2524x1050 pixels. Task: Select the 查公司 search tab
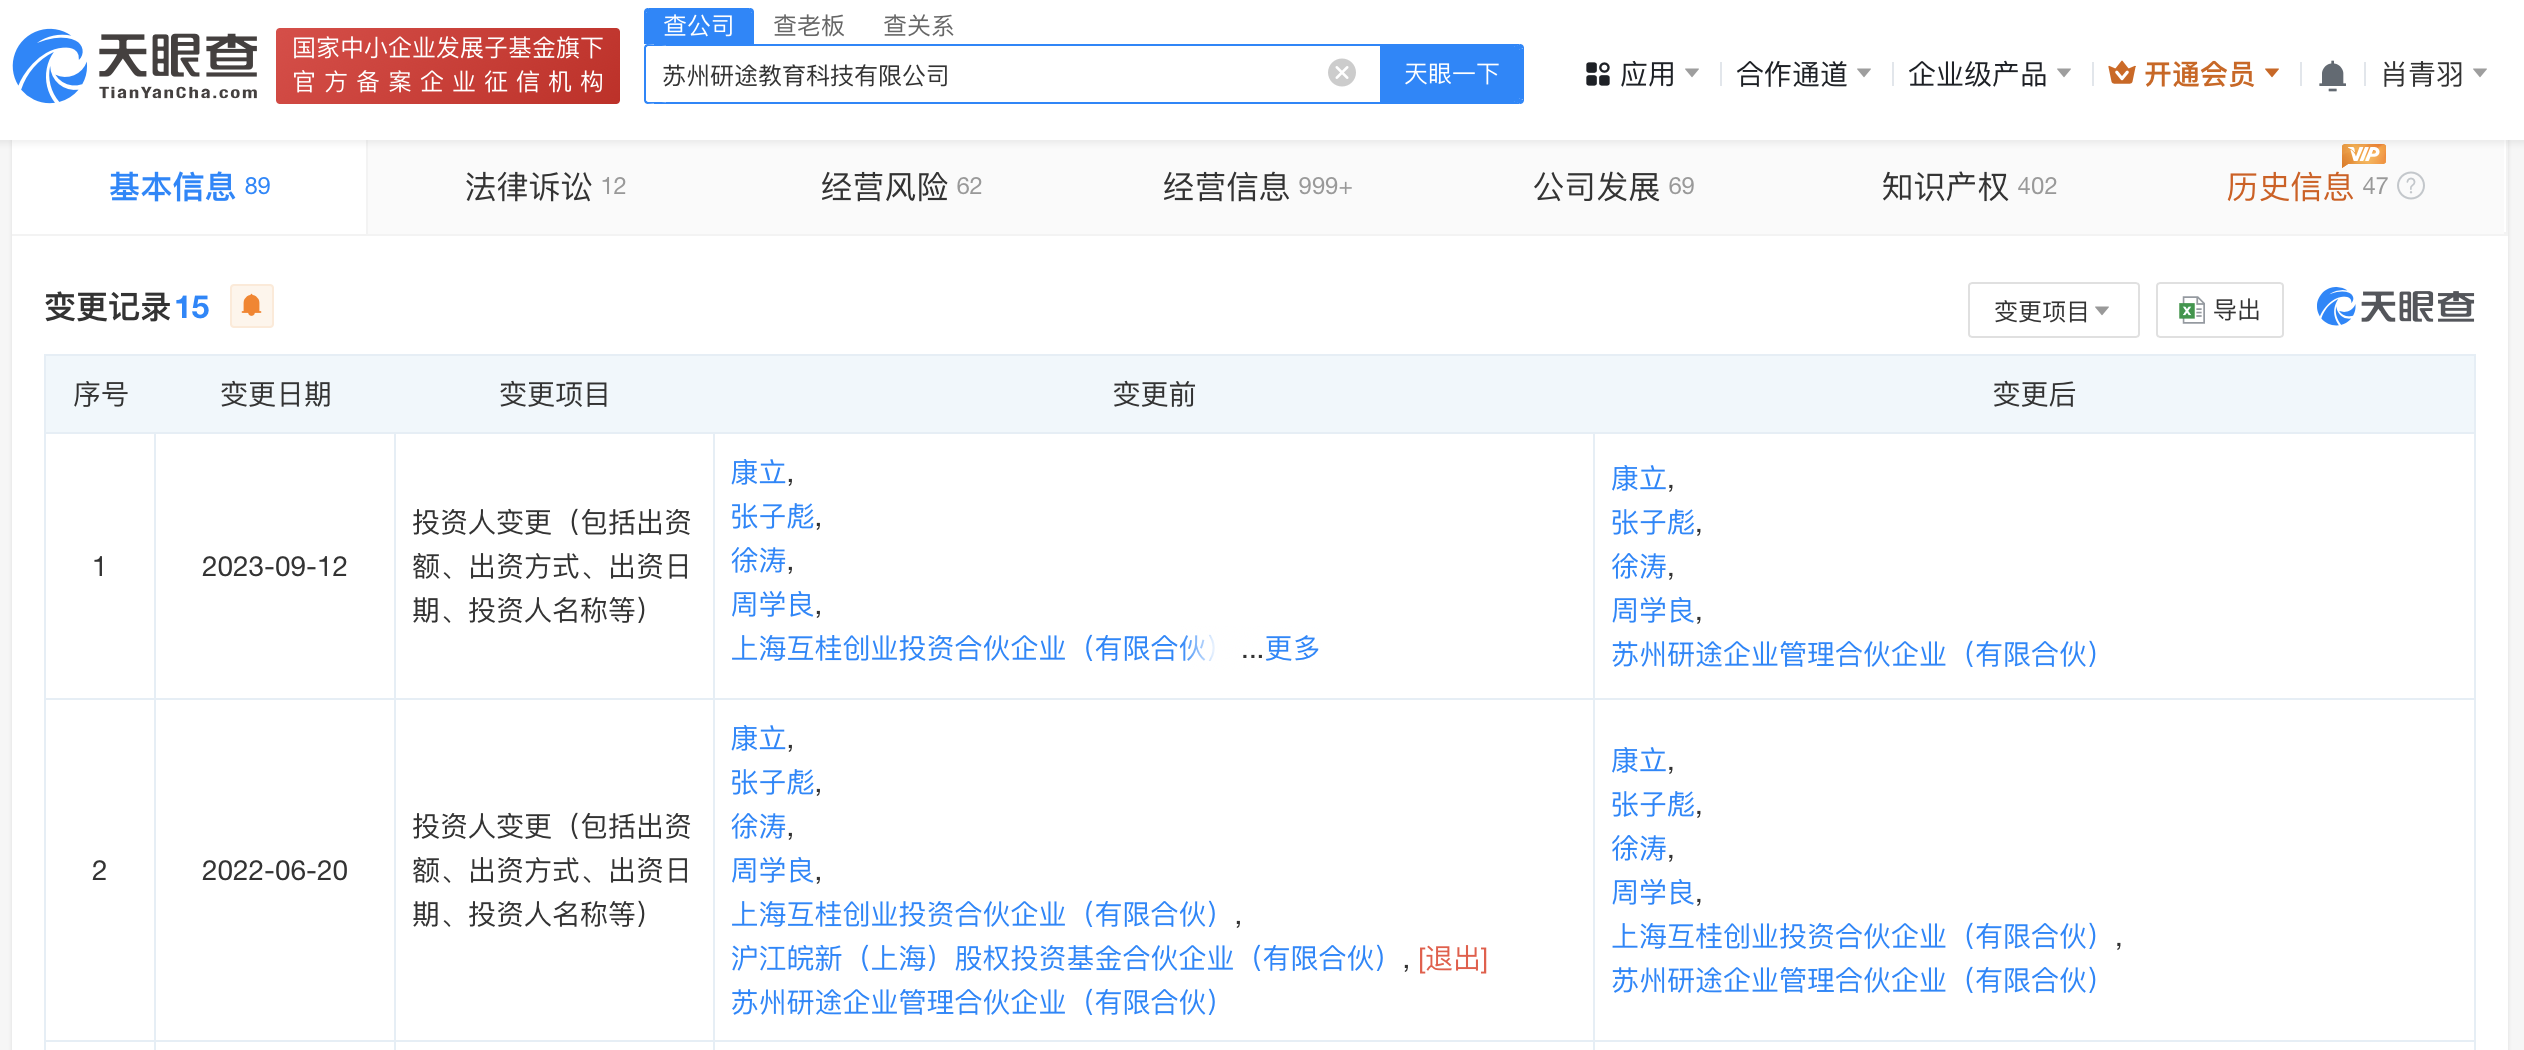point(698,25)
